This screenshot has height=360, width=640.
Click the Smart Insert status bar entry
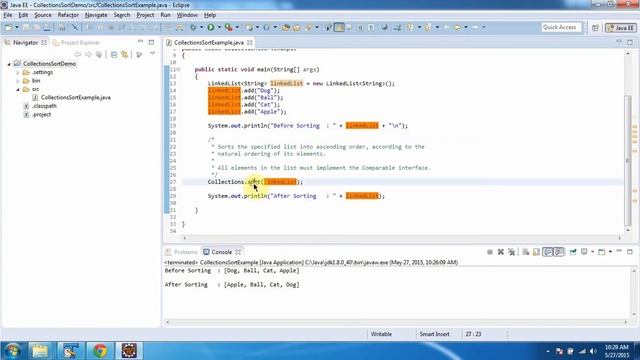(434, 334)
